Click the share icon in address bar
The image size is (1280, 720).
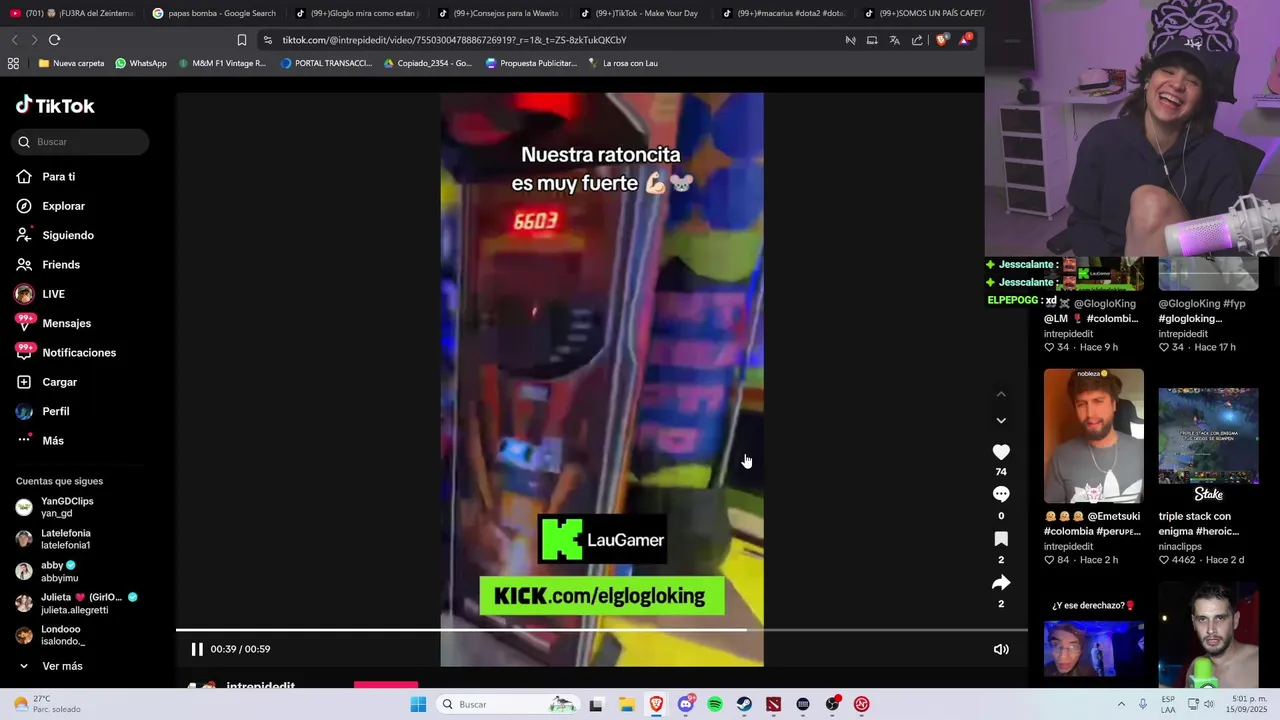tap(917, 40)
